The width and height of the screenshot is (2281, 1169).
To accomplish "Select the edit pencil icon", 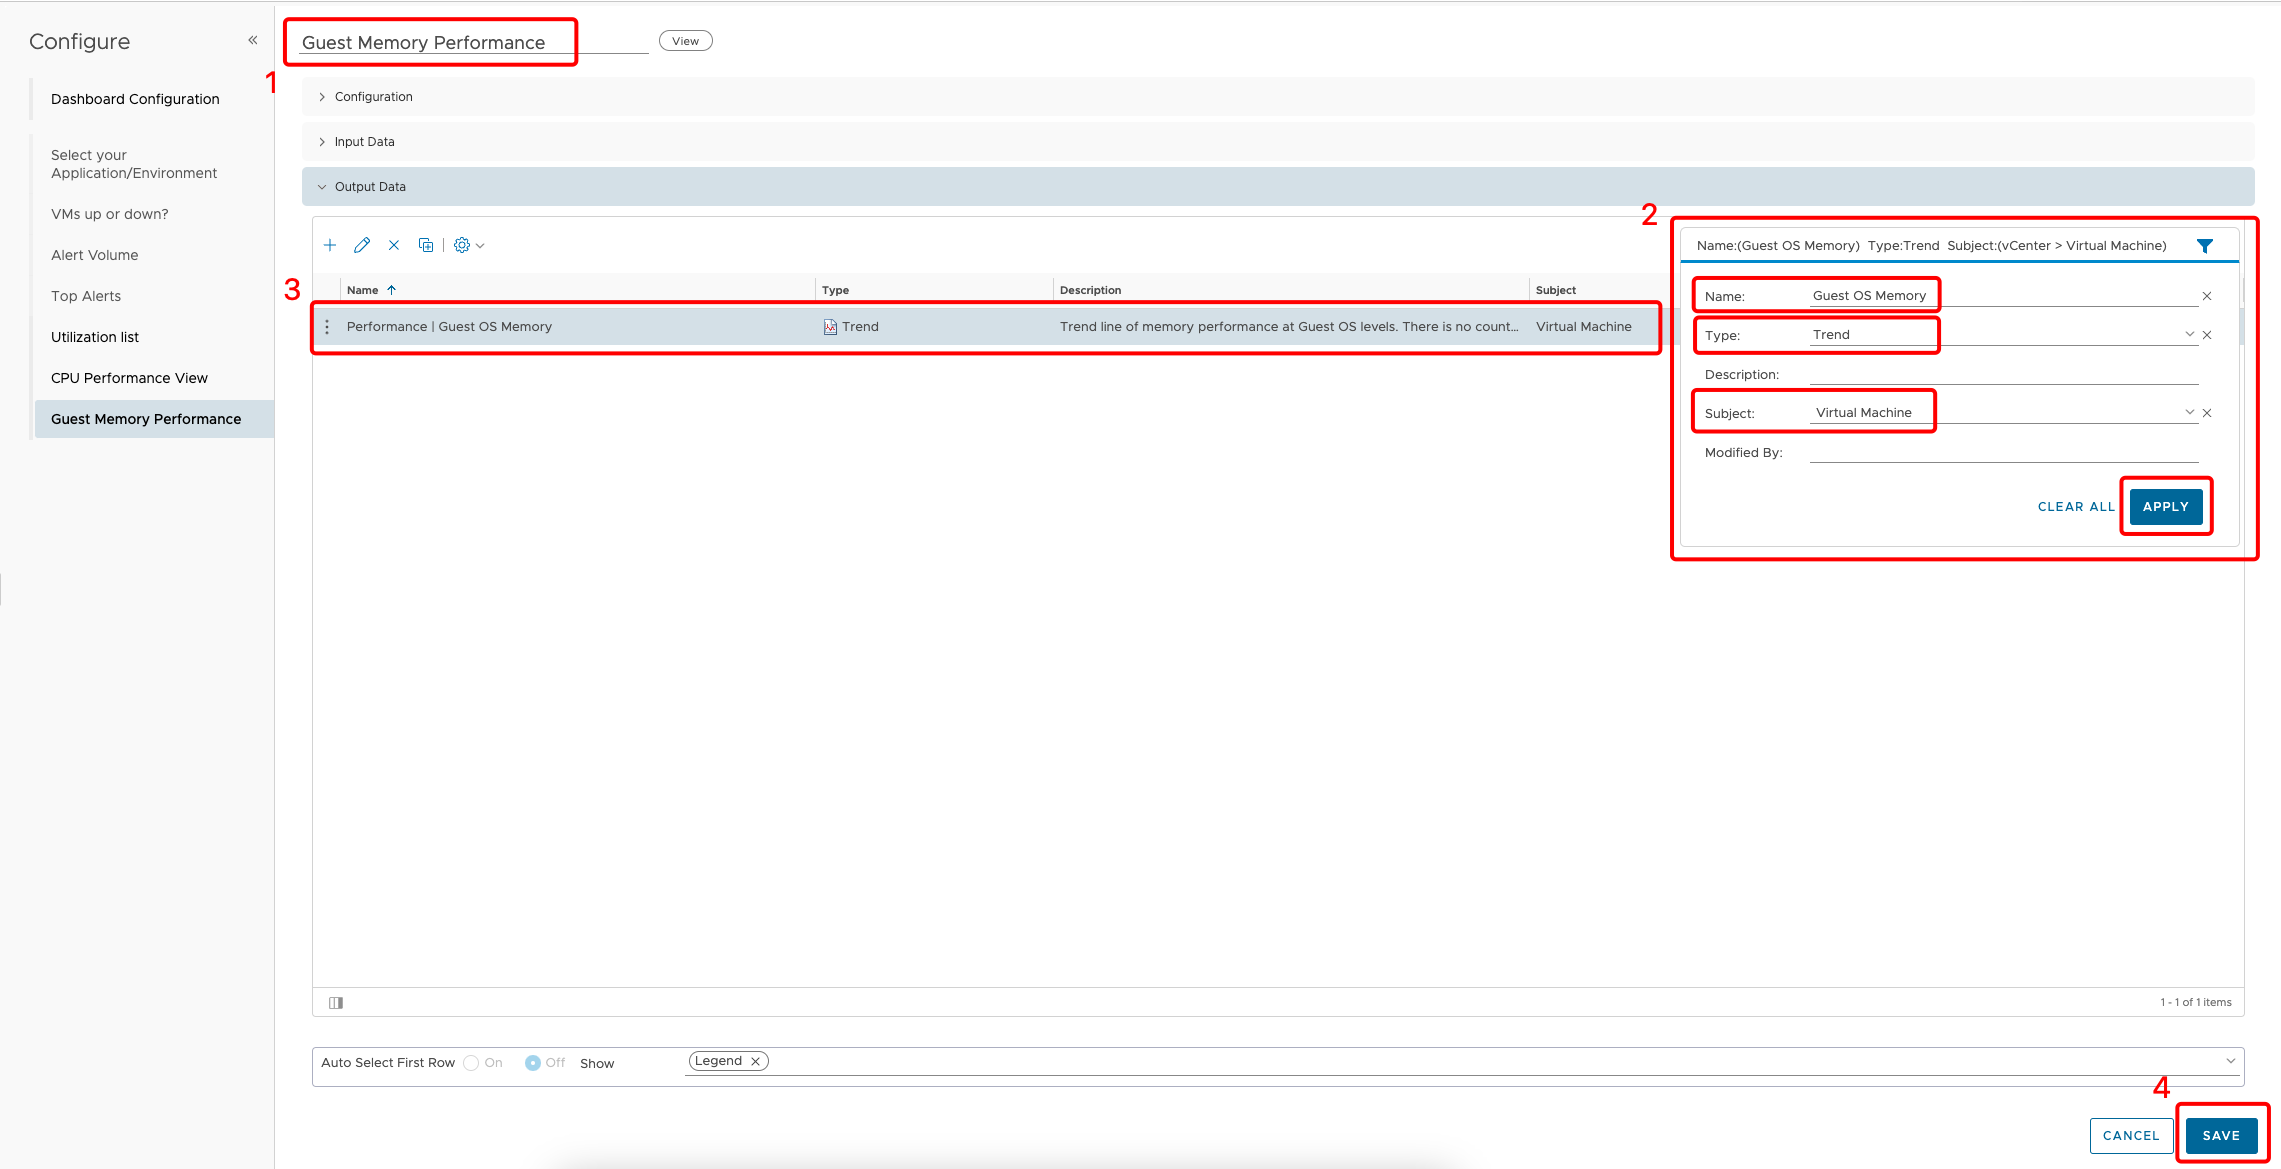I will [362, 245].
